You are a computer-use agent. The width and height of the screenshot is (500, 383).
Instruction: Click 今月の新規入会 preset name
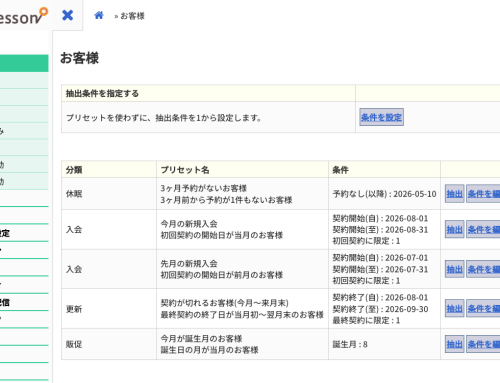tap(189, 224)
